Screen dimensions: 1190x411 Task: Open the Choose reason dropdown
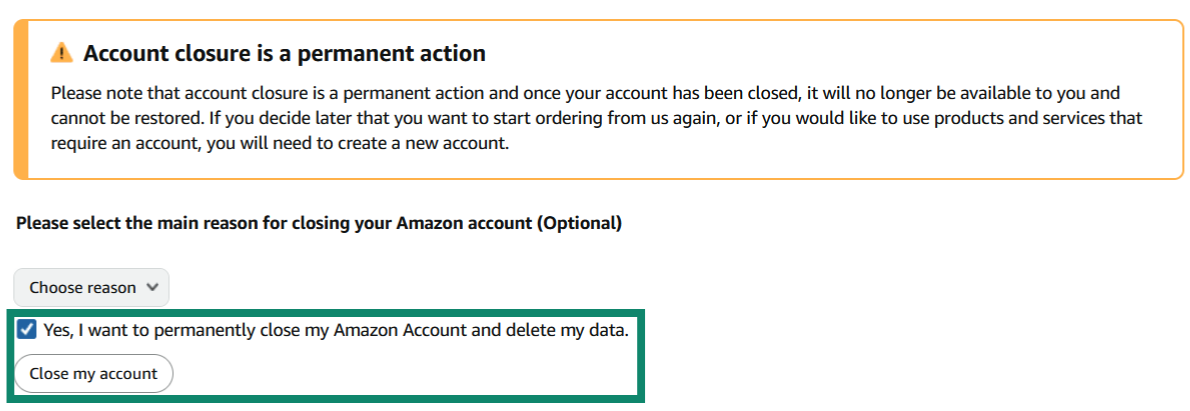pyautogui.click(x=91, y=288)
